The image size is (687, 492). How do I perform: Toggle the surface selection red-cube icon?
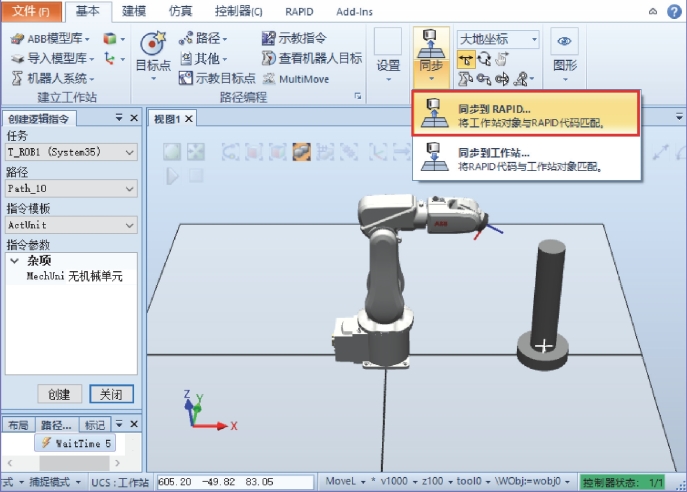(x=253, y=152)
